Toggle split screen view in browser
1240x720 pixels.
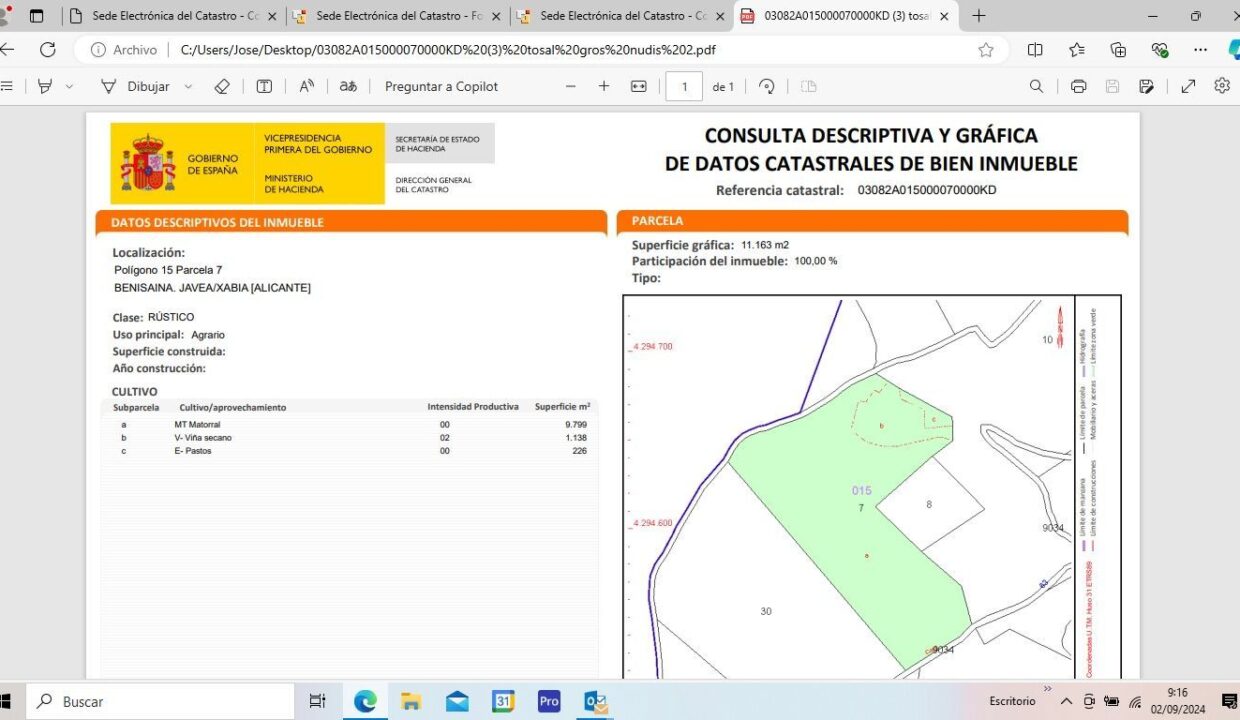(x=1035, y=50)
